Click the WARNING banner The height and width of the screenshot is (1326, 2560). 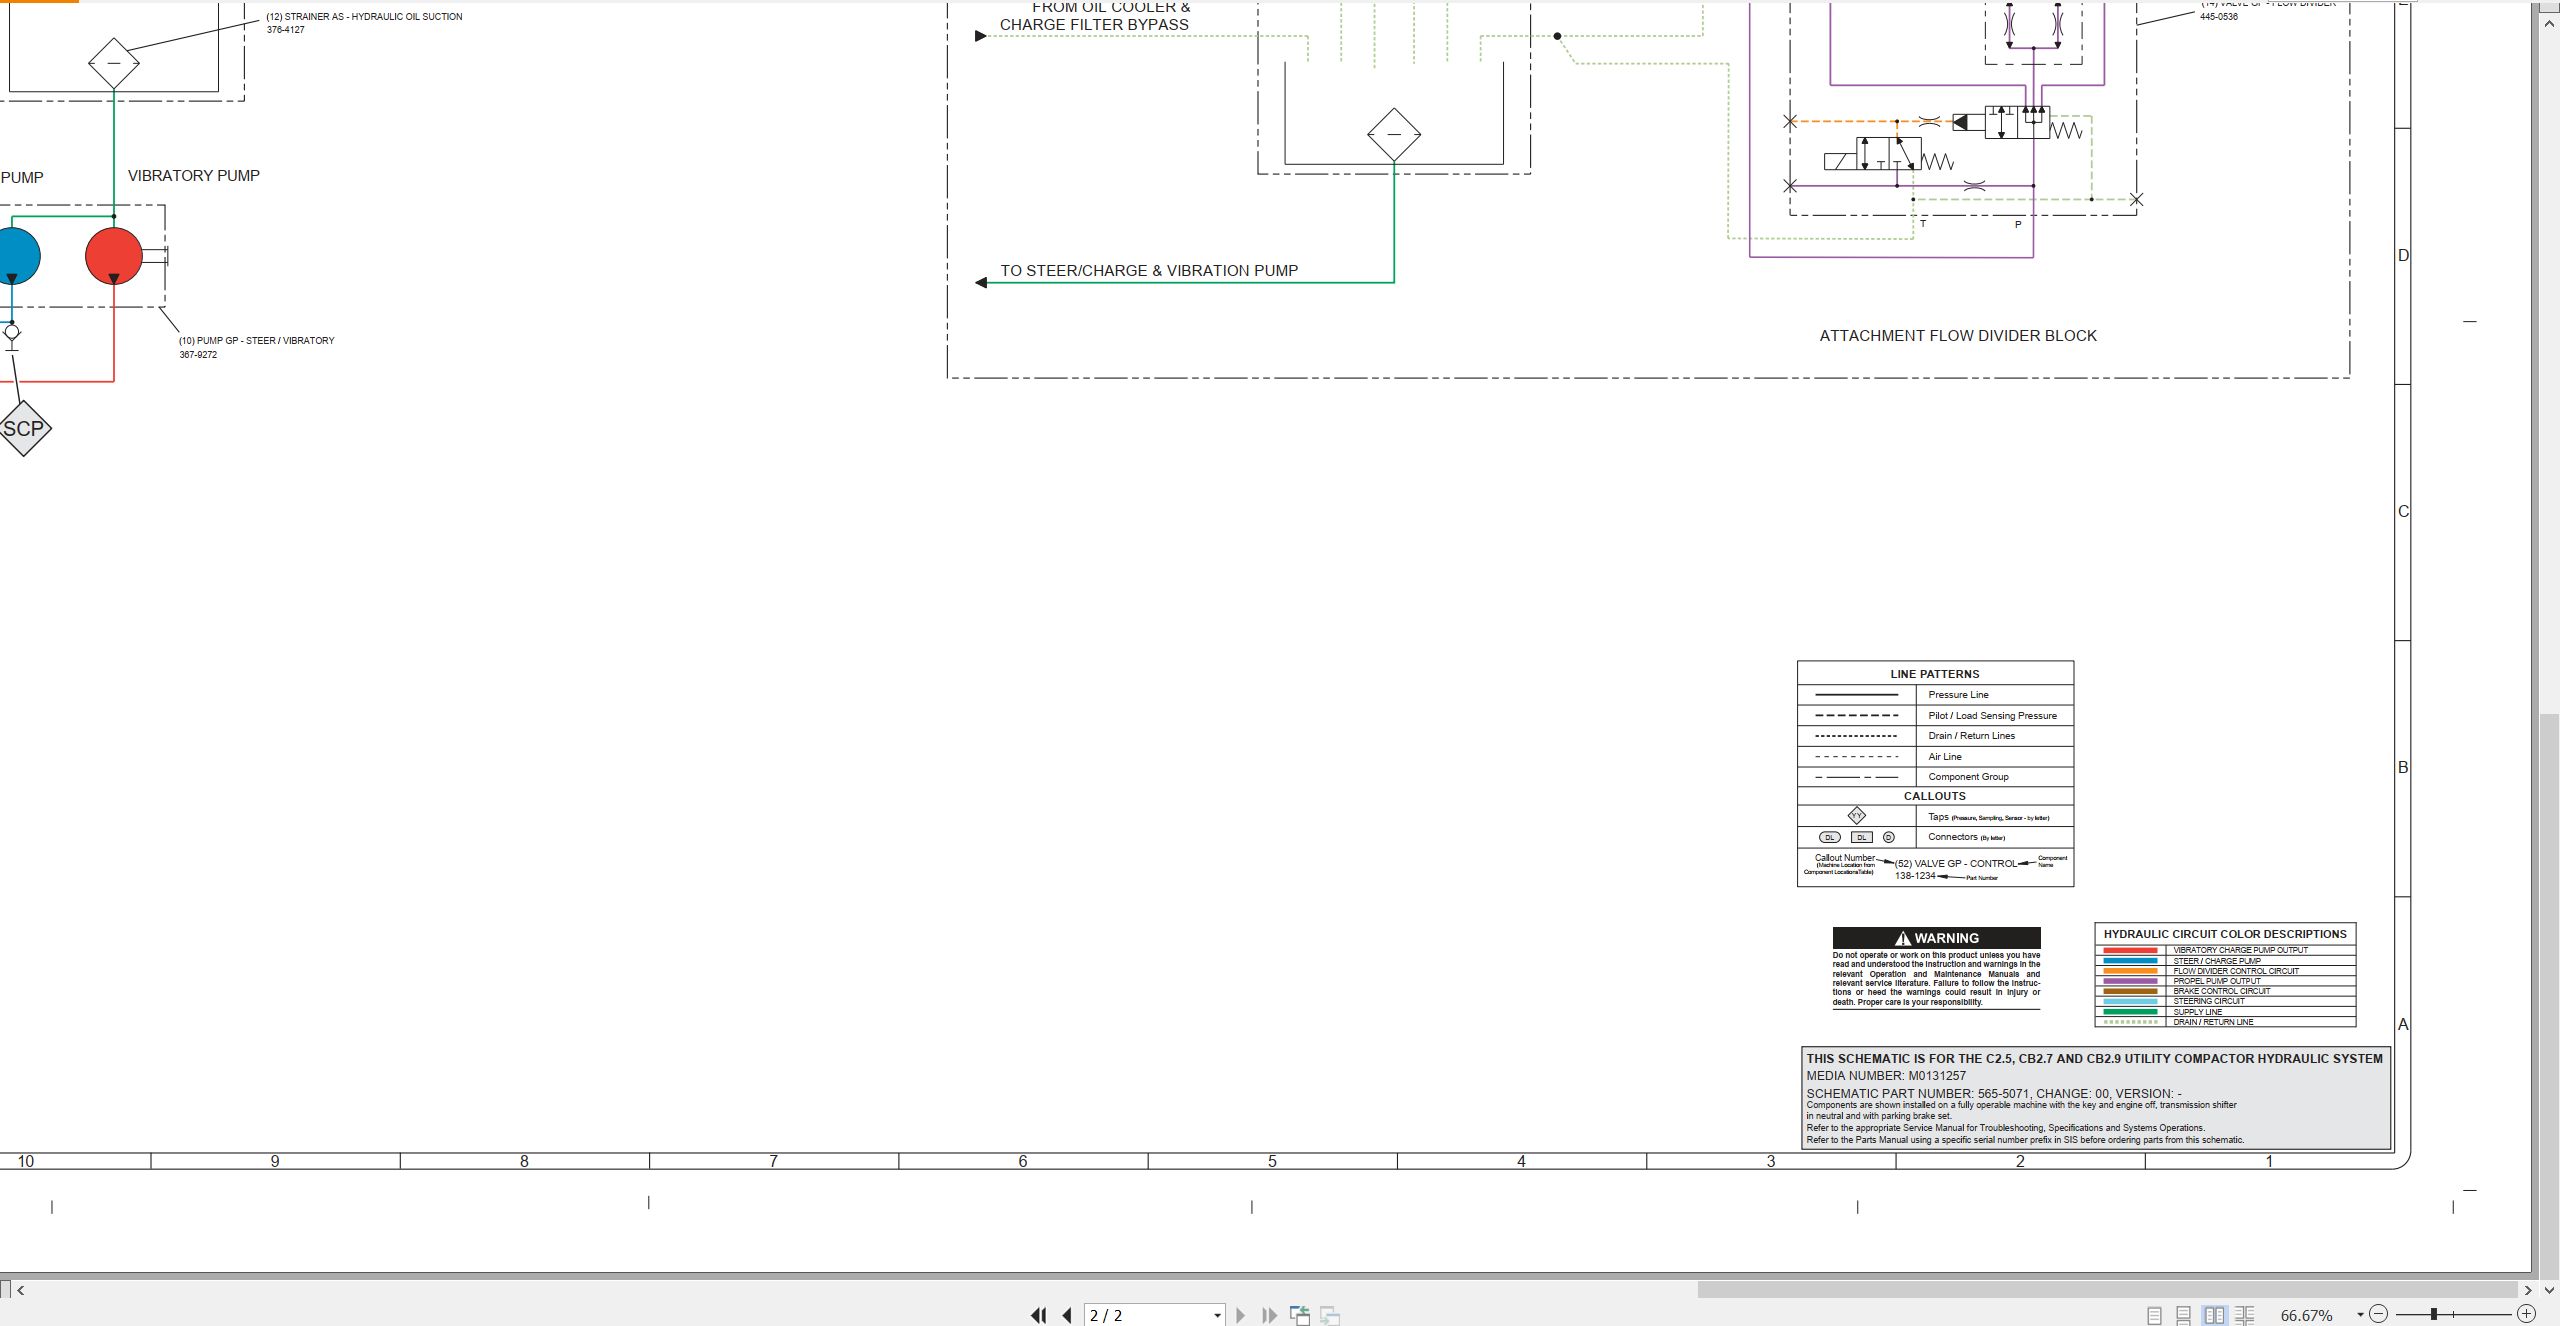click(1936, 938)
